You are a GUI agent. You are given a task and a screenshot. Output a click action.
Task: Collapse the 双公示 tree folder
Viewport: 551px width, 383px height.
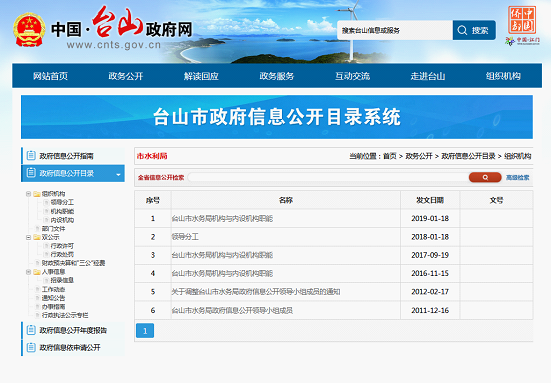click(28, 238)
